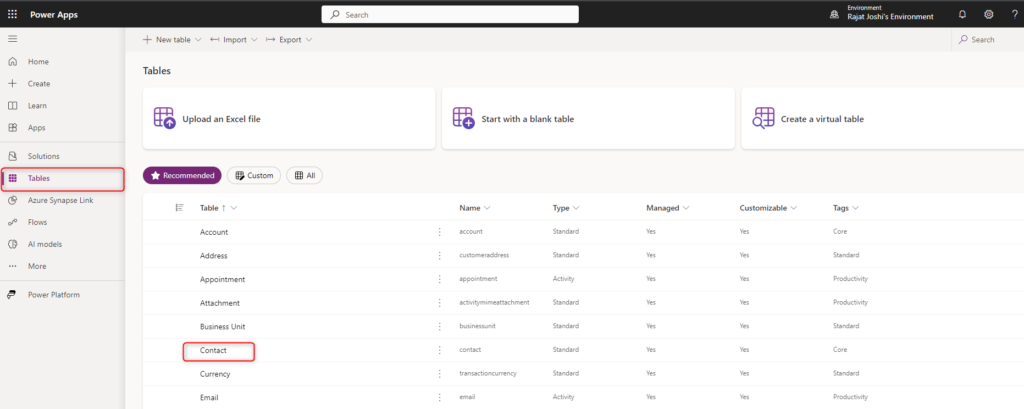
Task: Open more options for Address row
Action: pos(440,255)
